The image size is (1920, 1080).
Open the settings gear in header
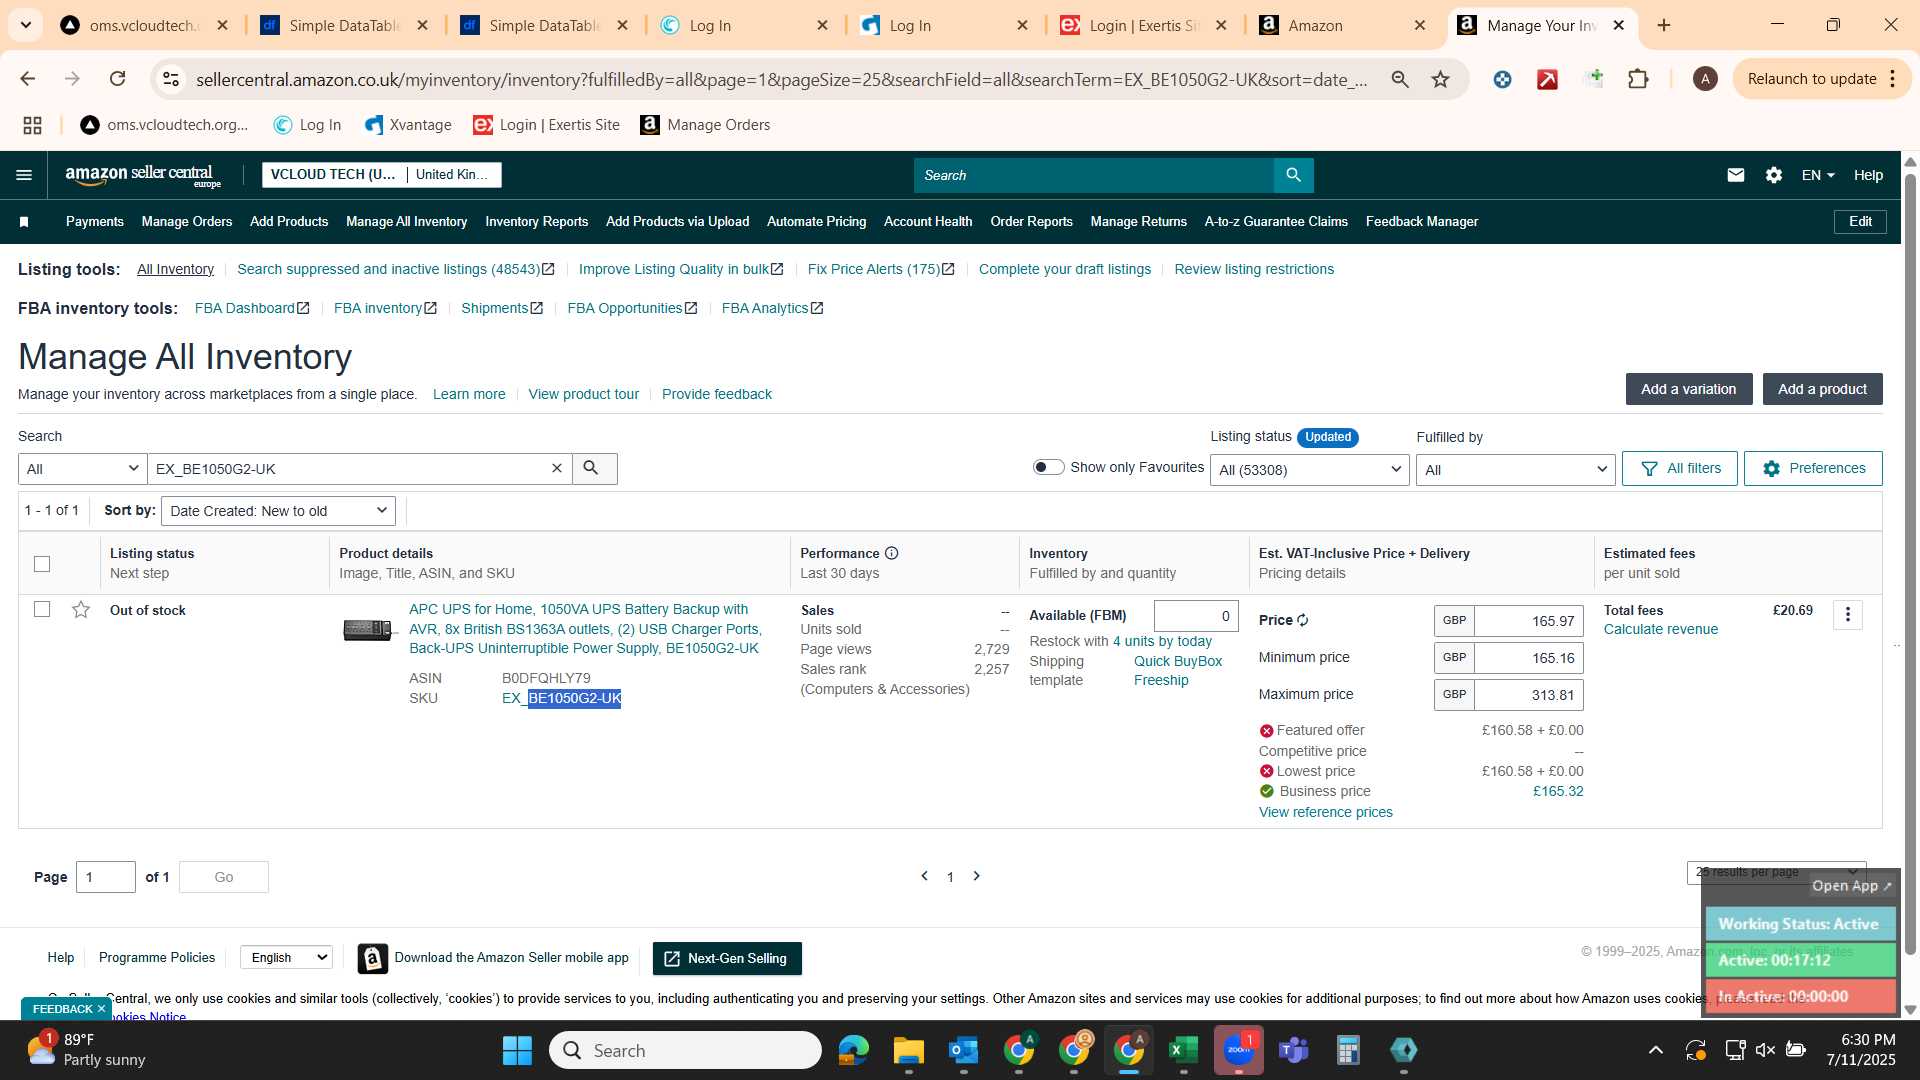tap(1774, 175)
